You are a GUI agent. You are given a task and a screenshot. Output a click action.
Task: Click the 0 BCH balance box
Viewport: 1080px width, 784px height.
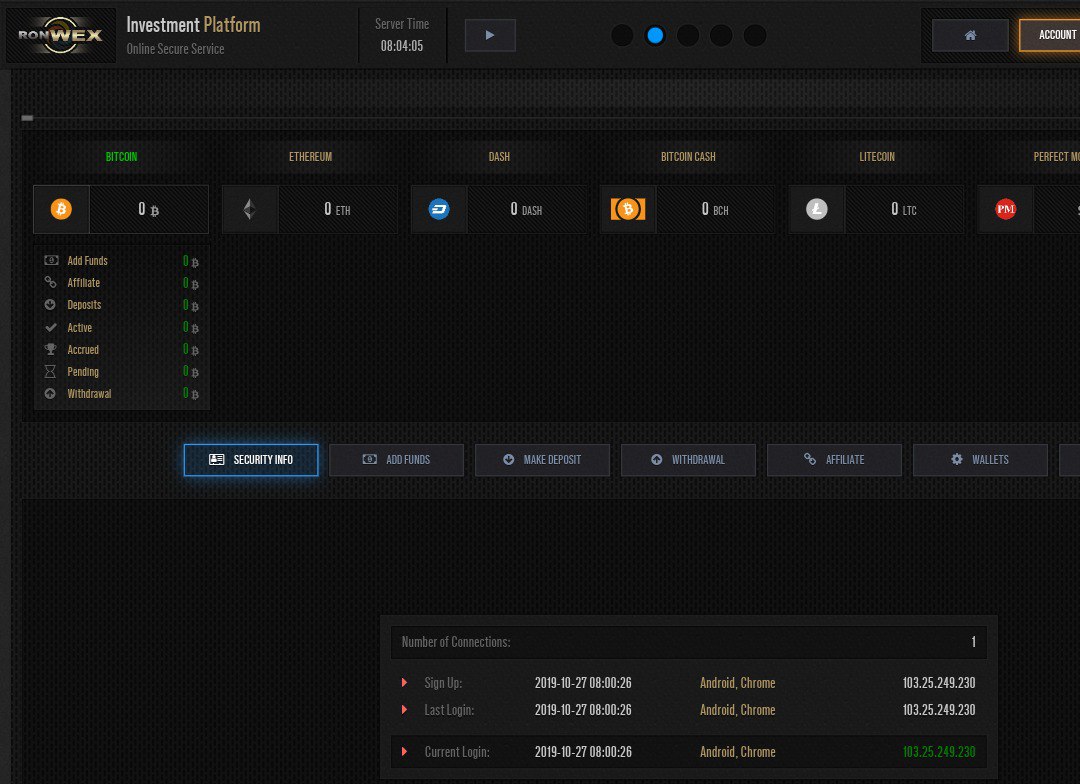[715, 209]
